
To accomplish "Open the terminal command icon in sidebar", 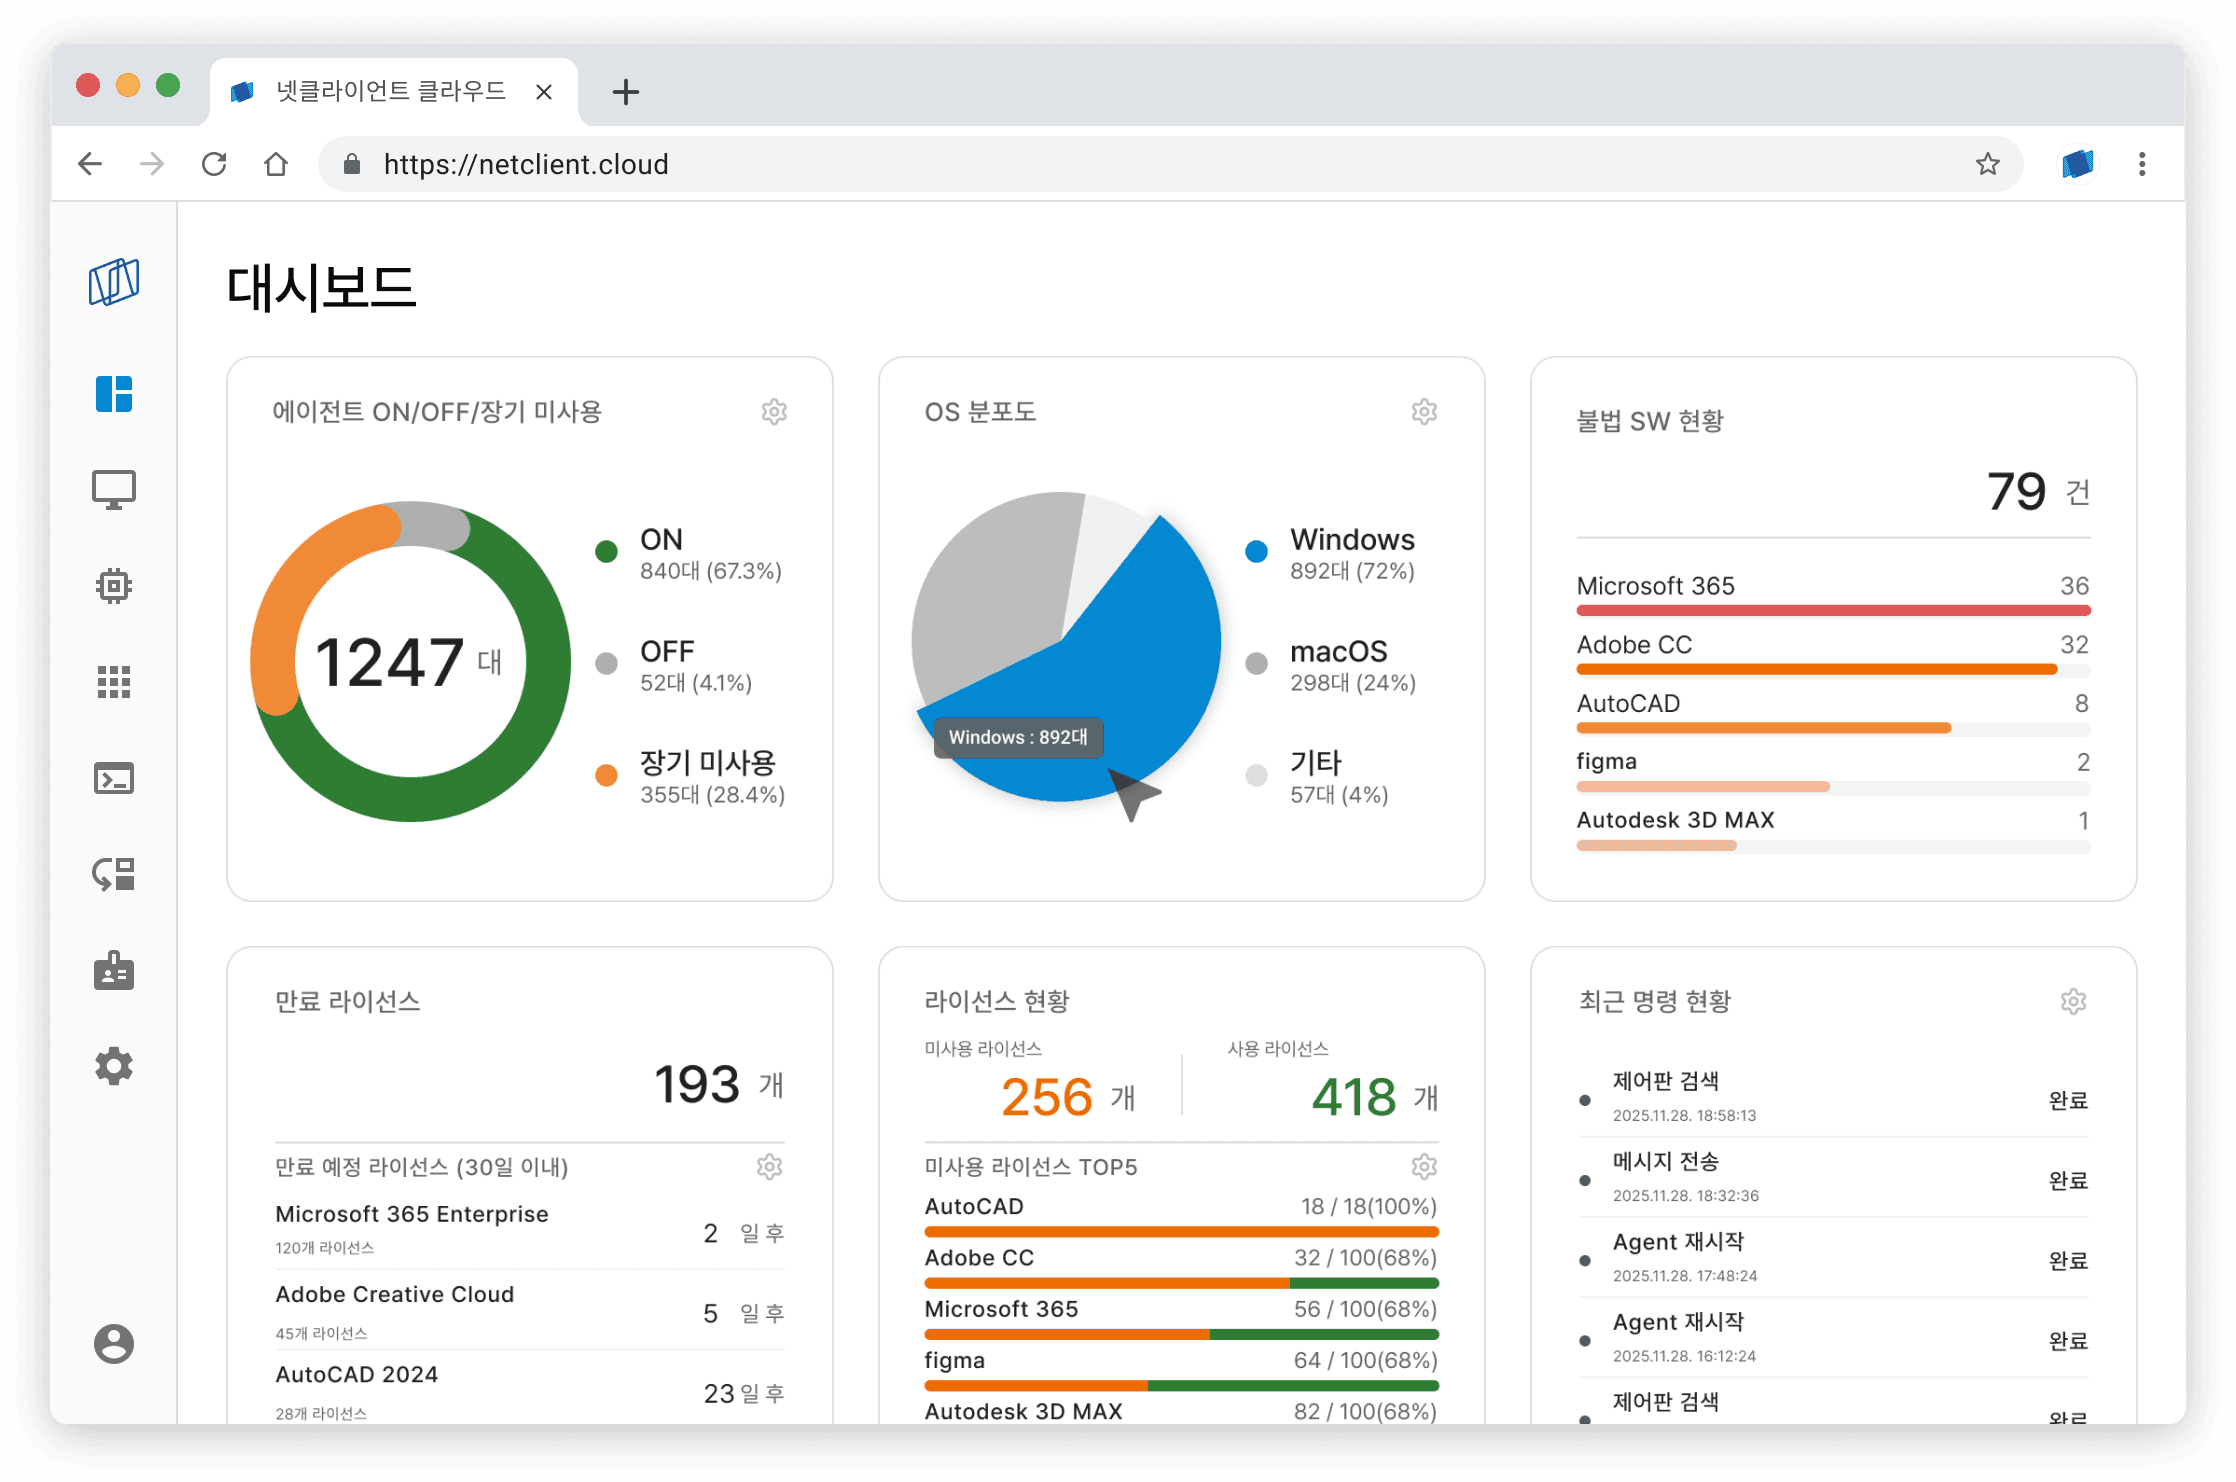I will (114, 778).
